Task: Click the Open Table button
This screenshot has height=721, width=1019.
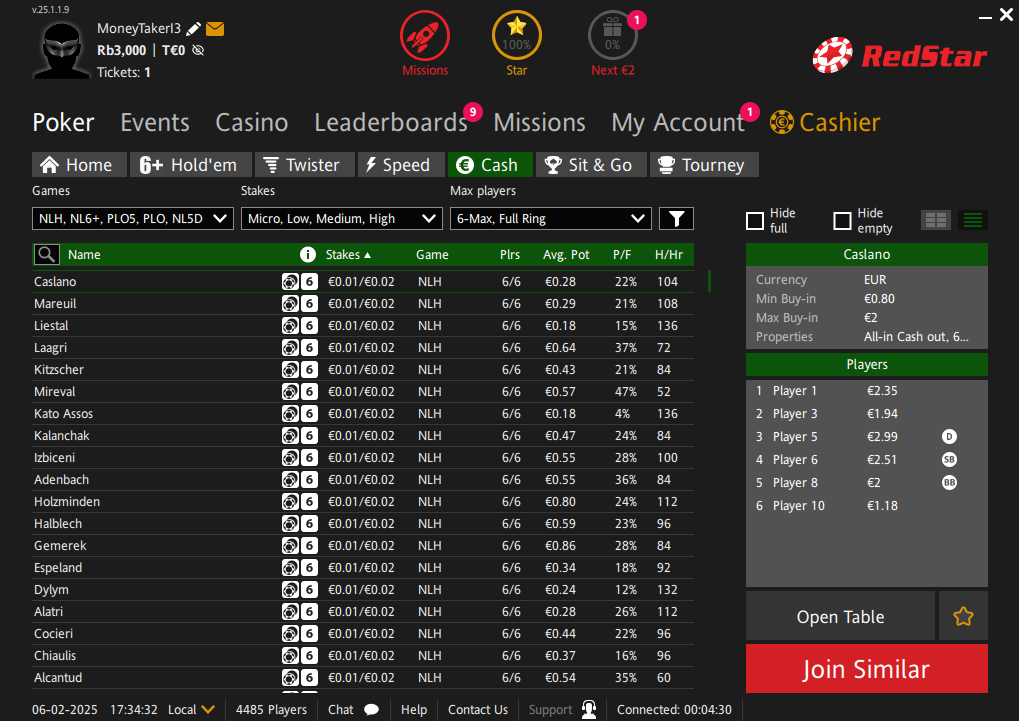Action: 840,616
